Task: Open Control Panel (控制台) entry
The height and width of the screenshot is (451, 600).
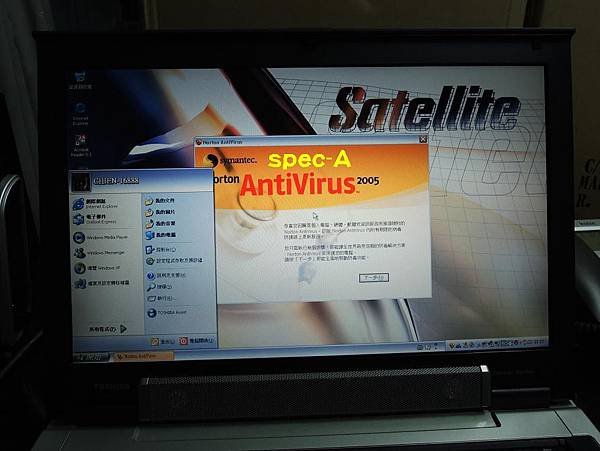Action: [x=161, y=250]
